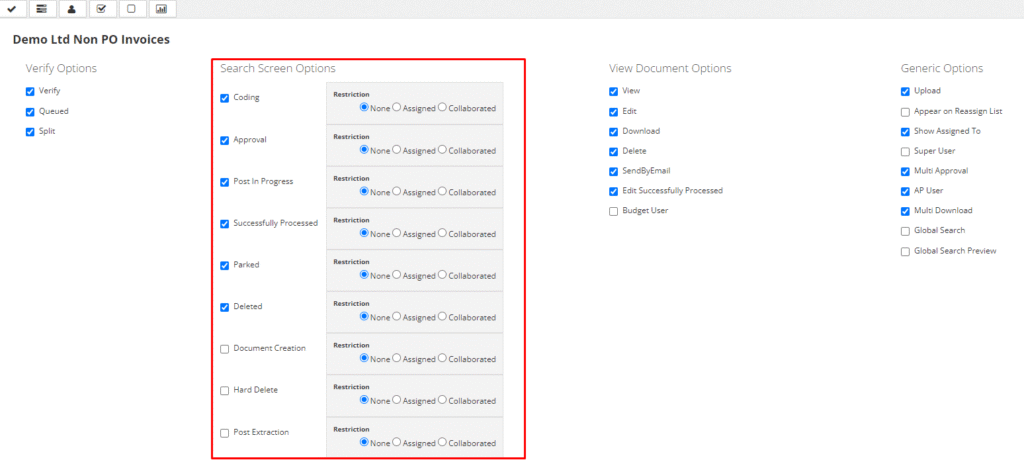Click the checkmark icon in top toolbar
This screenshot has height=460, width=1024.
tap(11, 9)
